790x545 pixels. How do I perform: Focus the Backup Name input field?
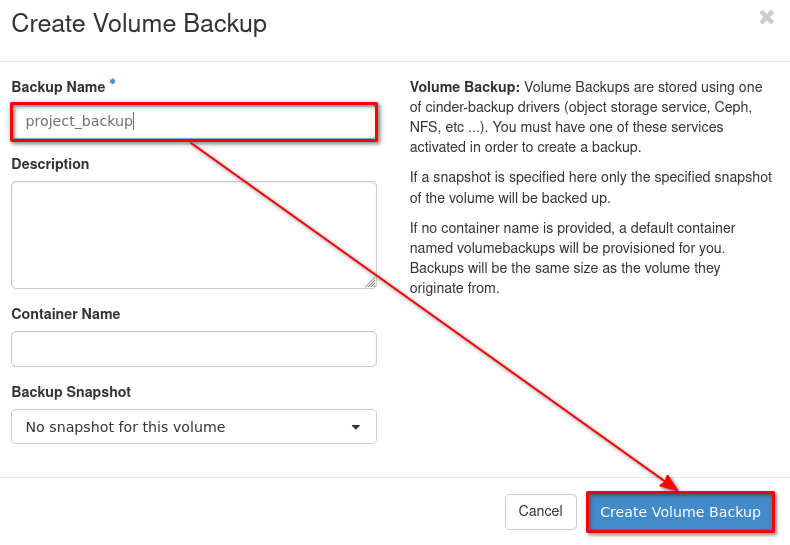tap(250, 121)
